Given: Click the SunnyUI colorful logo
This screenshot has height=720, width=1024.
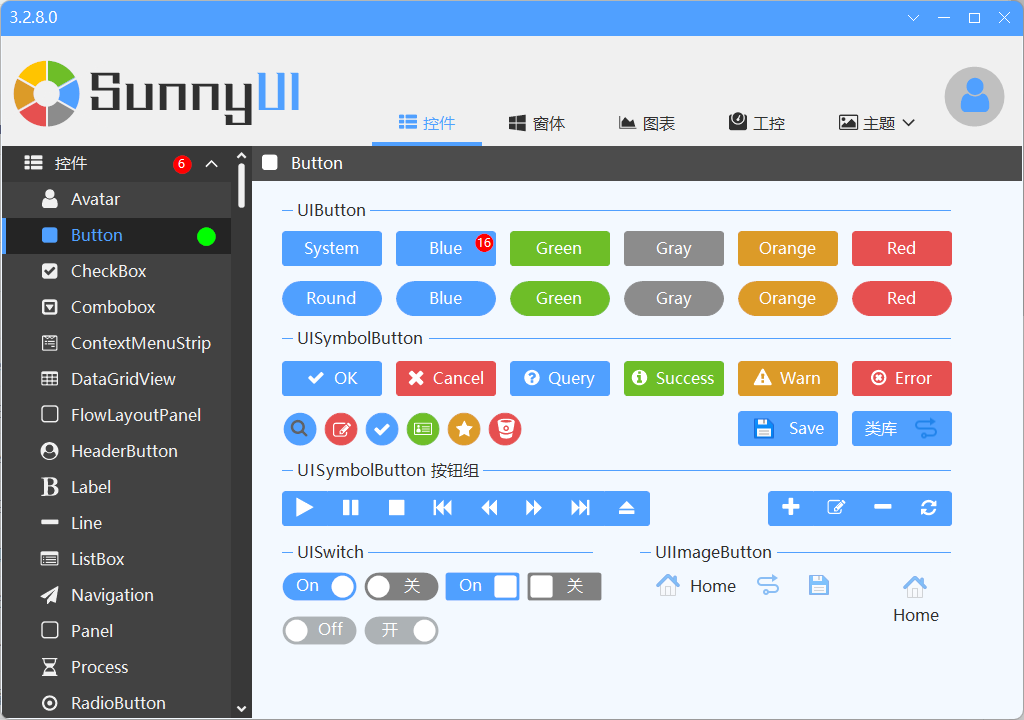Looking at the screenshot, I should click(x=46, y=93).
